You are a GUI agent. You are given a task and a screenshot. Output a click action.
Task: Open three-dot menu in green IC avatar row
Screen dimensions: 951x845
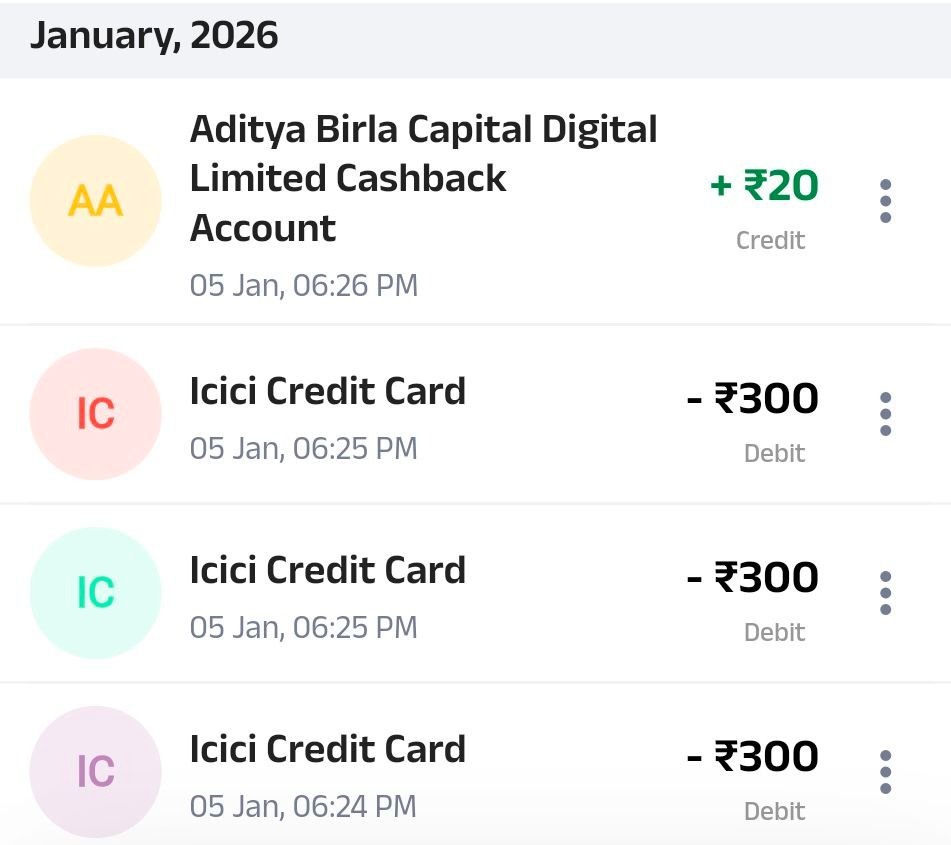click(885, 593)
